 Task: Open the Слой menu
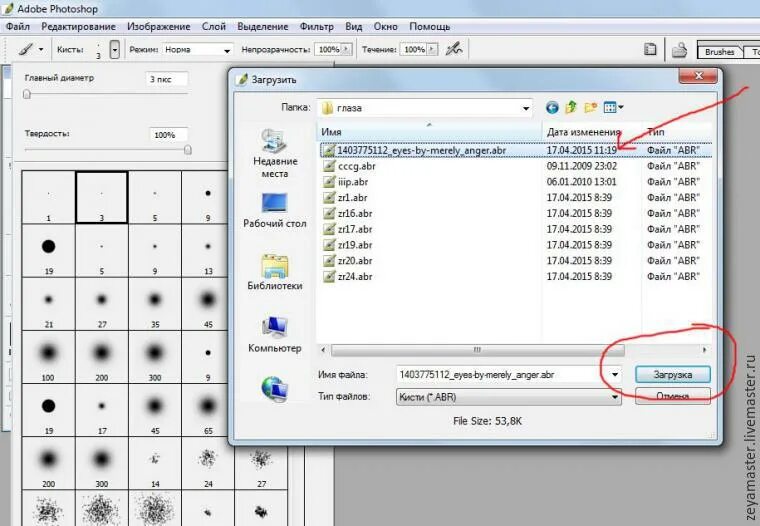point(214,27)
